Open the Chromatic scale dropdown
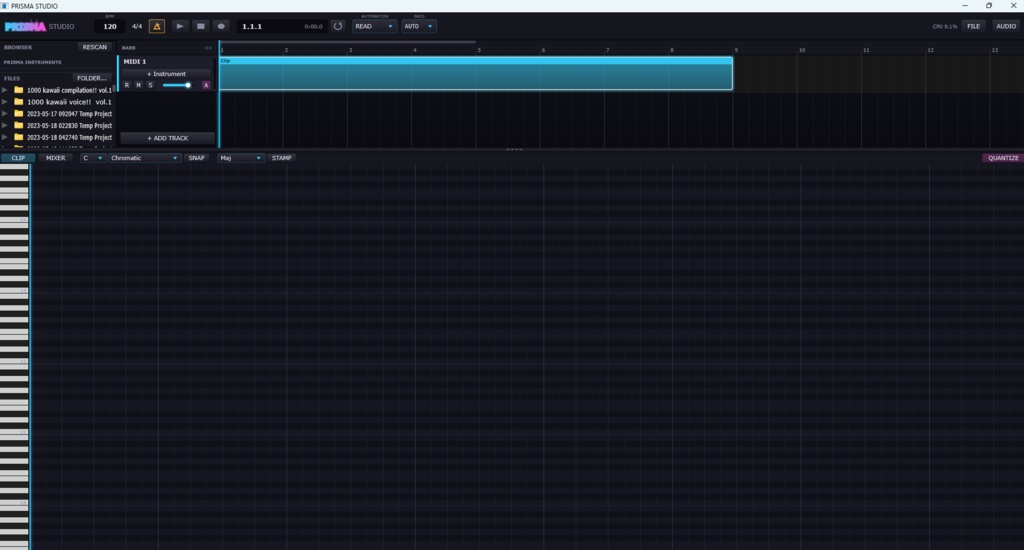Screen dimensions: 1024x550 point(144,158)
